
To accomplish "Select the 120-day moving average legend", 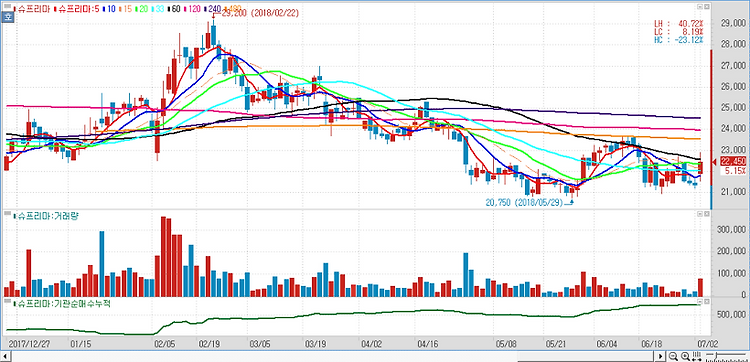I will coord(192,9).
